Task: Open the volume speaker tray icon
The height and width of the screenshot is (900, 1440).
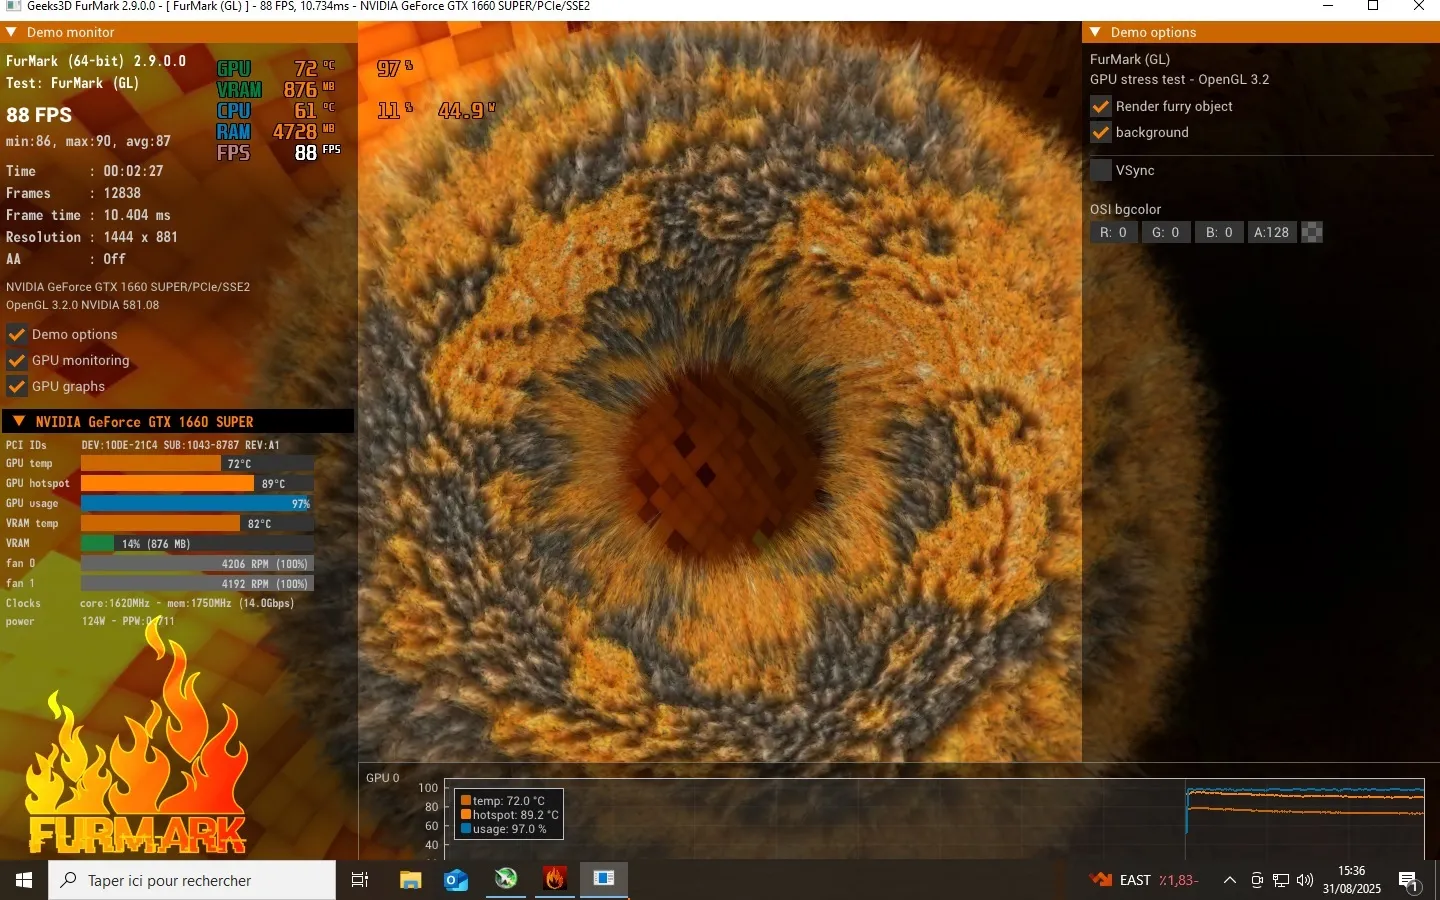Action: [x=1305, y=880]
